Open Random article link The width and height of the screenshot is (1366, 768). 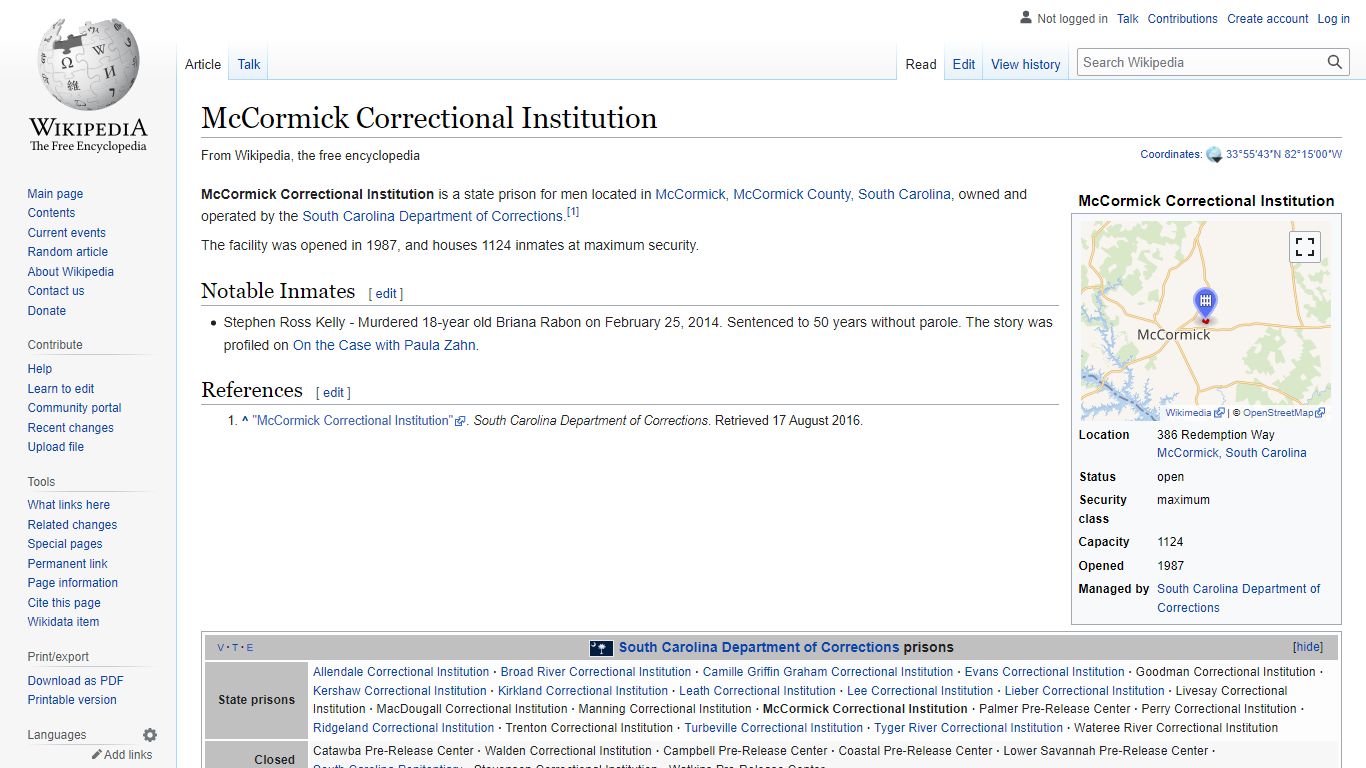click(x=68, y=252)
